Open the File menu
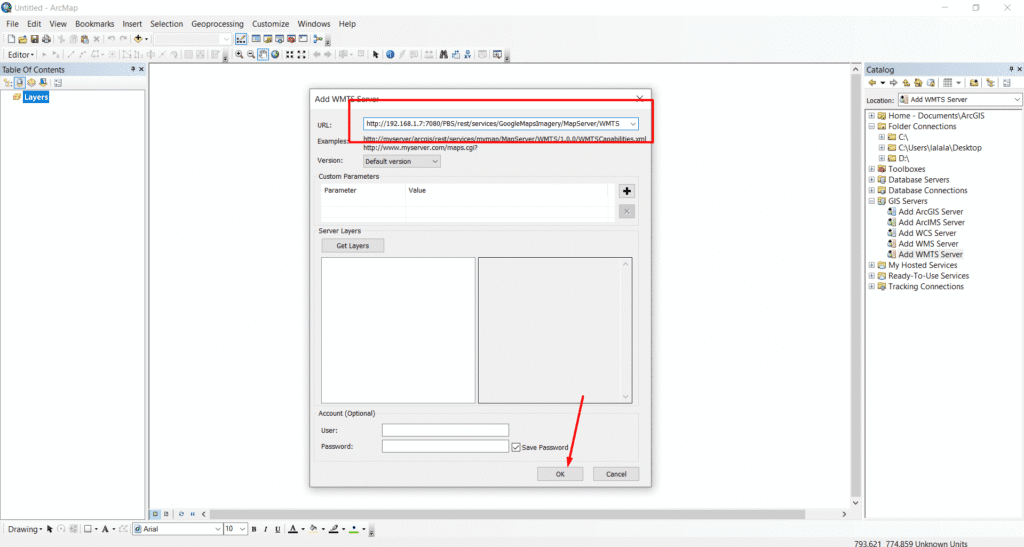 (x=12, y=24)
